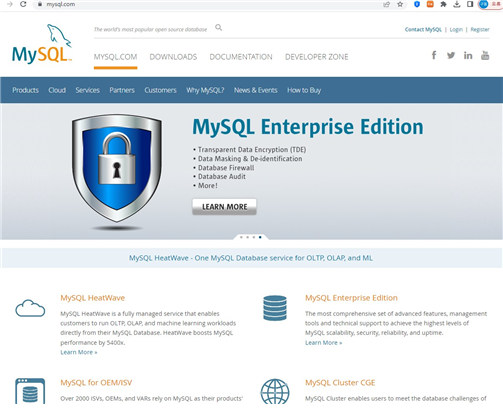The height and width of the screenshot is (408, 503).
Task: Bookmark this page with the star icon
Action: 400,4
